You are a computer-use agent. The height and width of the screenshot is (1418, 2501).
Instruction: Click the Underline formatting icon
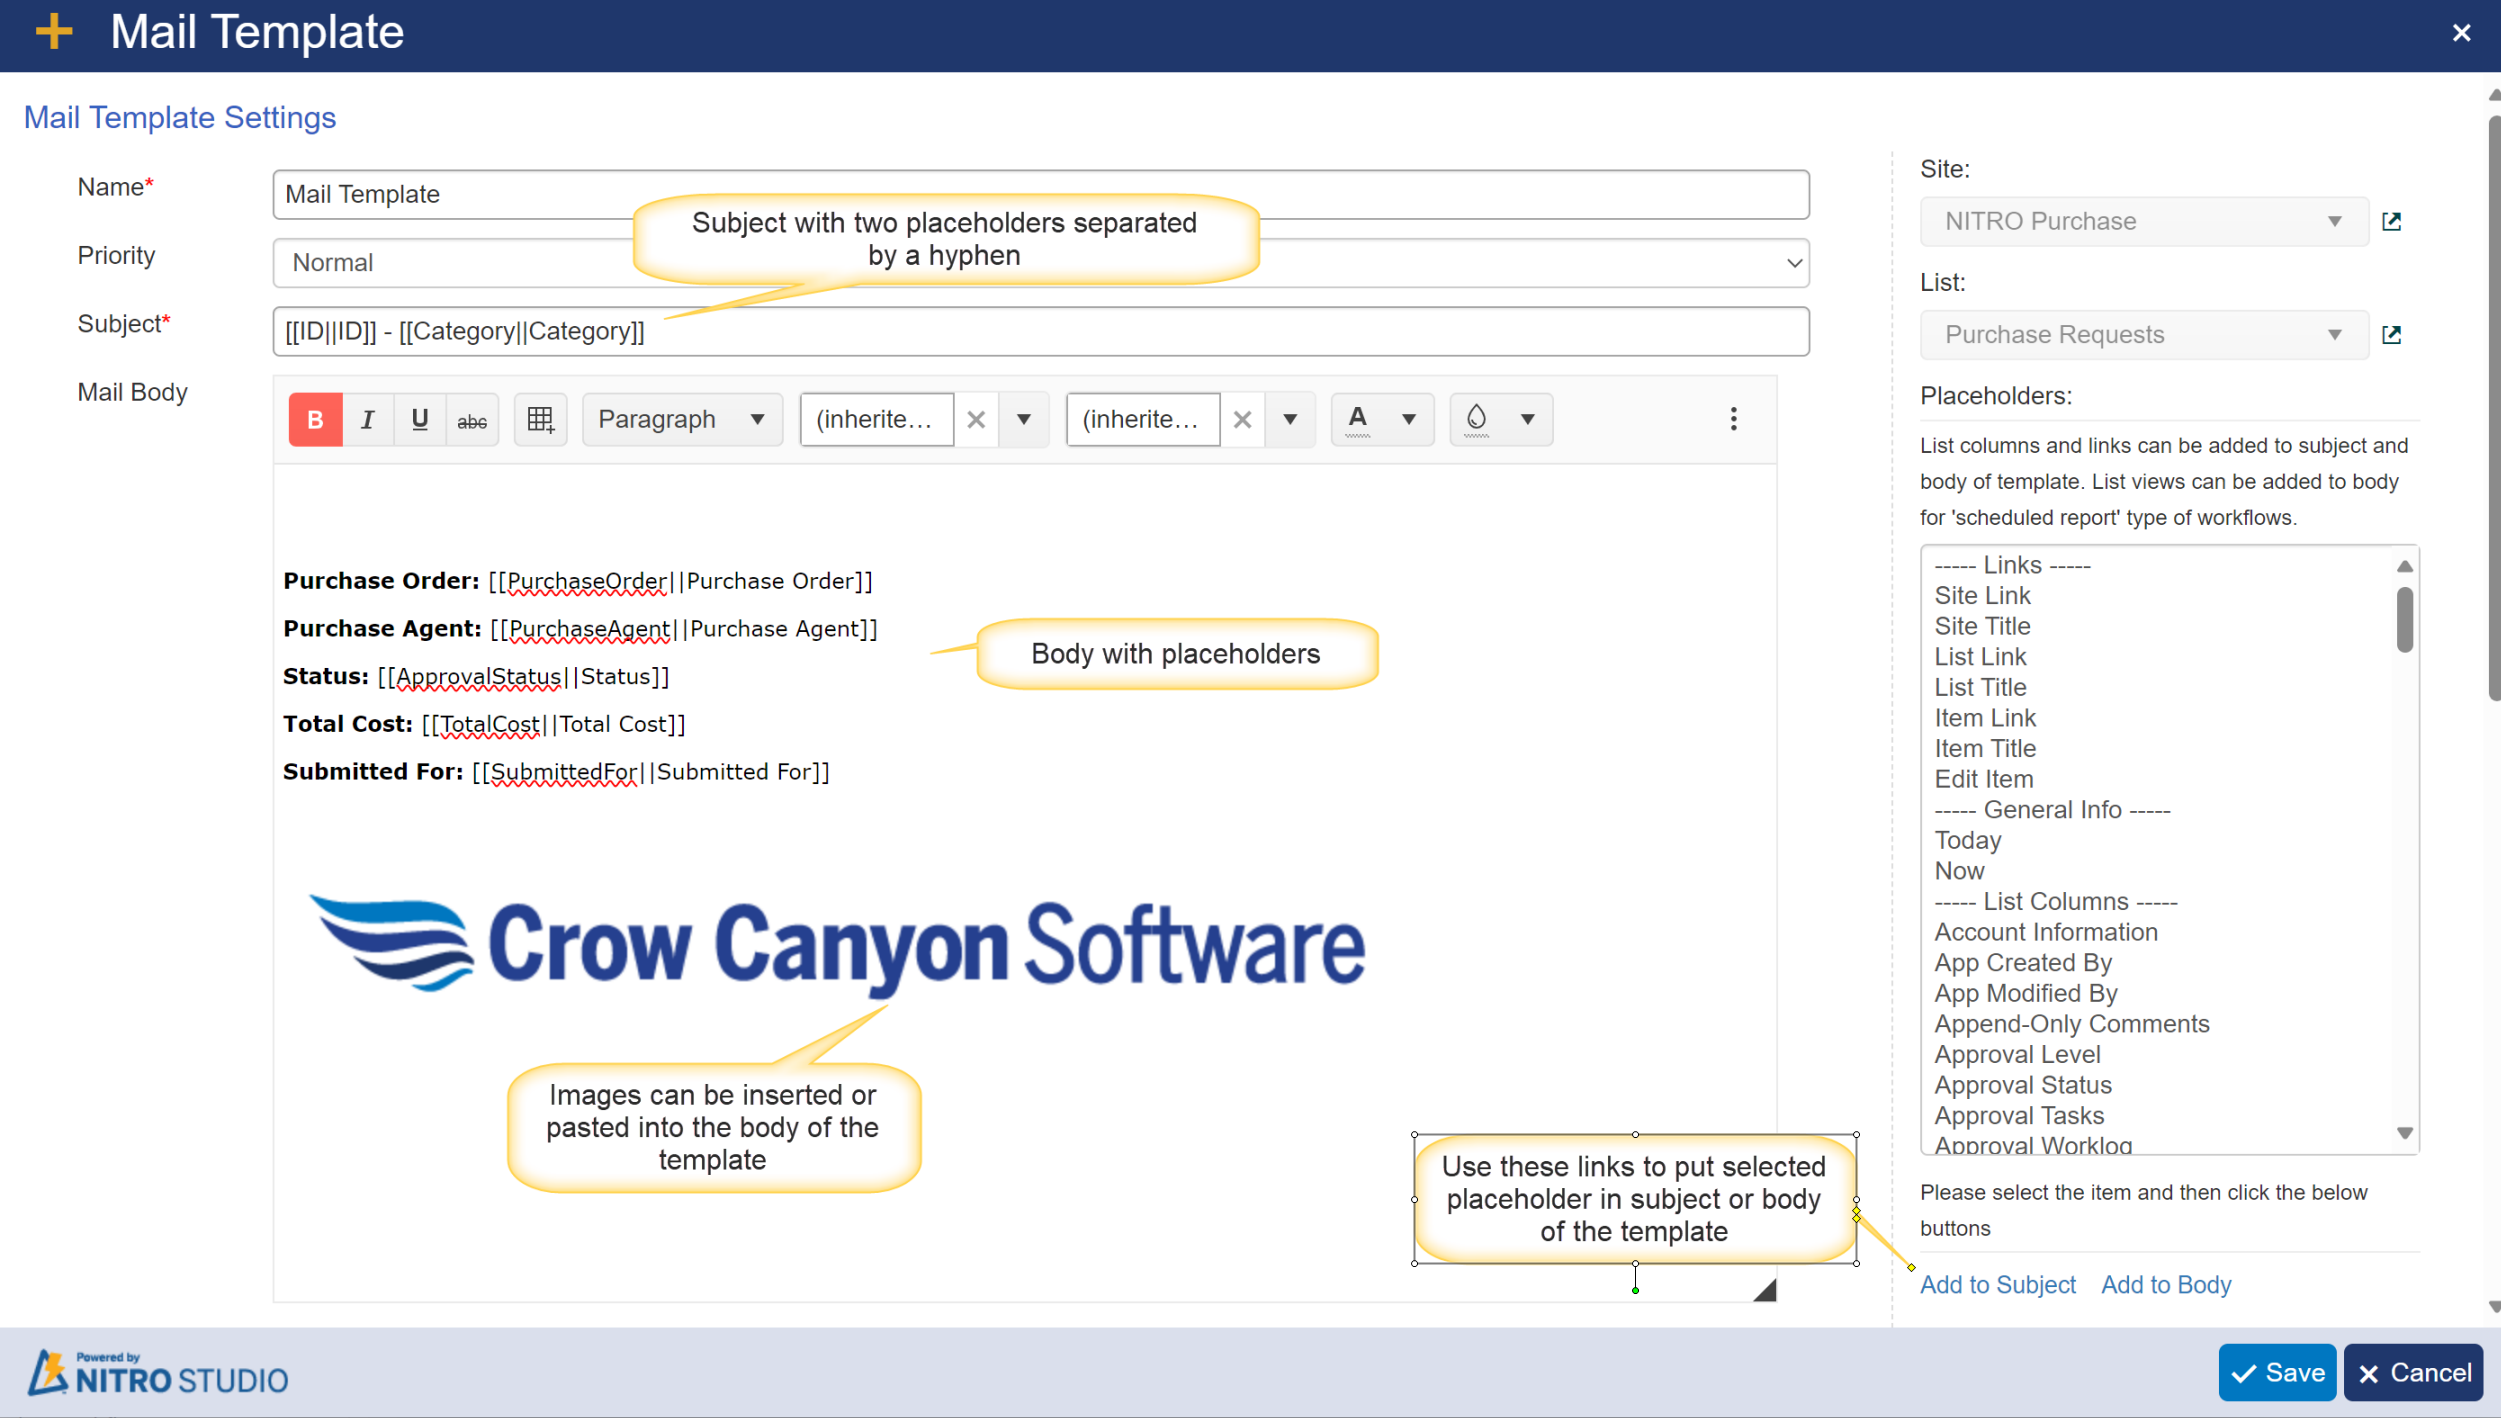tap(417, 419)
